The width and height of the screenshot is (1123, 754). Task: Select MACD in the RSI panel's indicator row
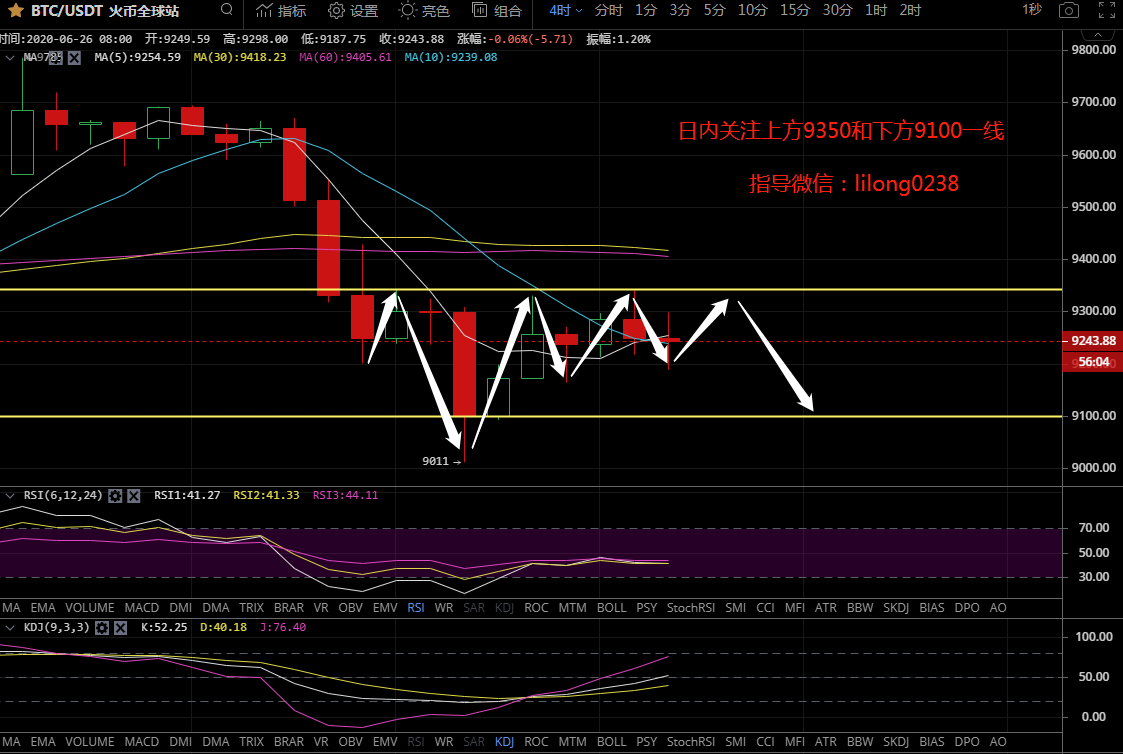141,607
